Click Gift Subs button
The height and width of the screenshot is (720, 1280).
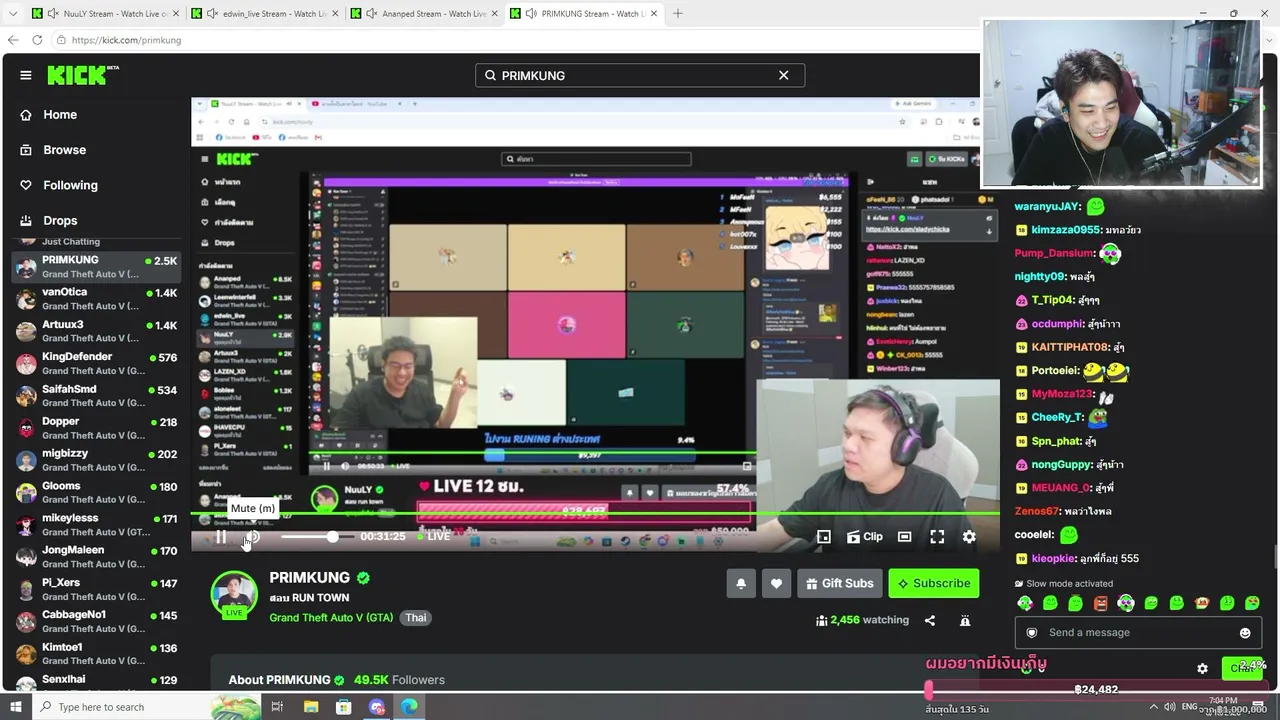click(x=840, y=583)
